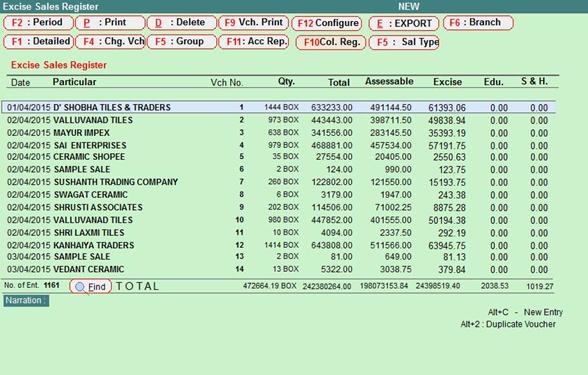This screenshot has height=375, width=588.
Task: Select VALLUVANAD TILES voucher 2 row
Action: click(279, 120)
